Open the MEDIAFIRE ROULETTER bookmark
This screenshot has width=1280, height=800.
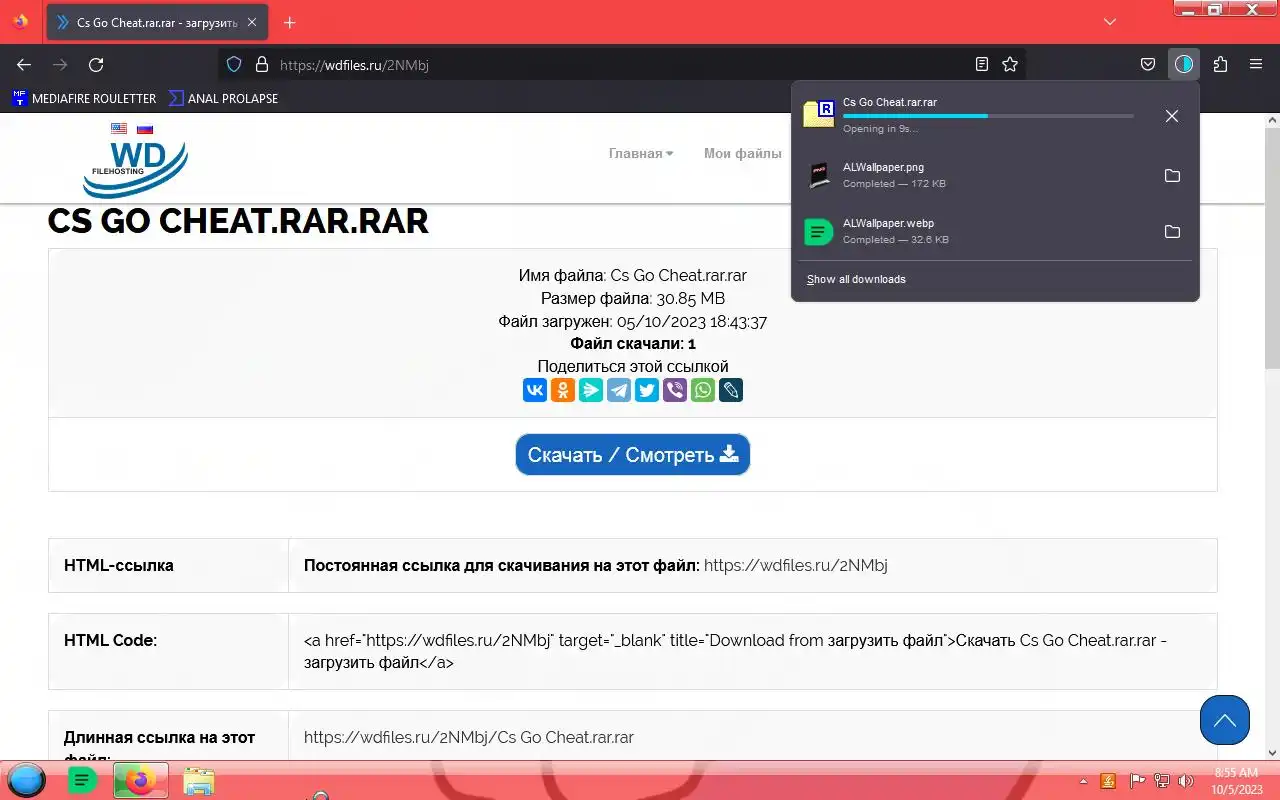[85, 98]
